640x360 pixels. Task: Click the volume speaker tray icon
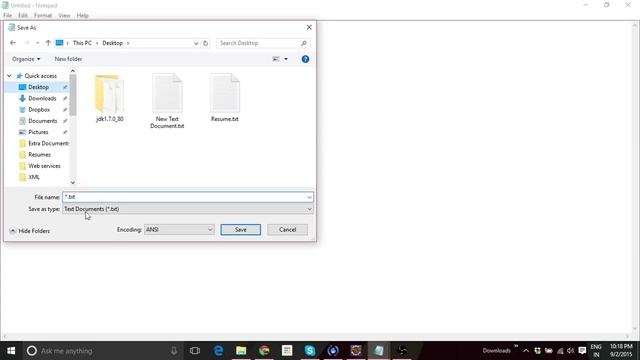pyautogui.click(x=570, y=351)
